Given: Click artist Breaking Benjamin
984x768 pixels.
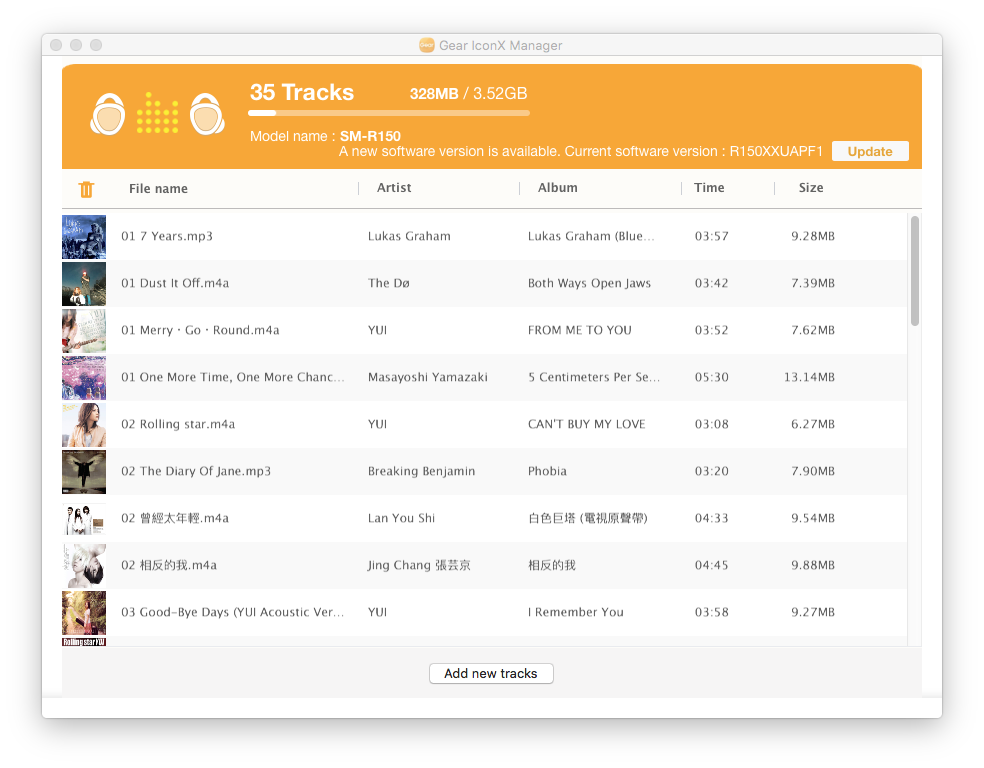Looking at the screenshot, I should pos(421,471).
